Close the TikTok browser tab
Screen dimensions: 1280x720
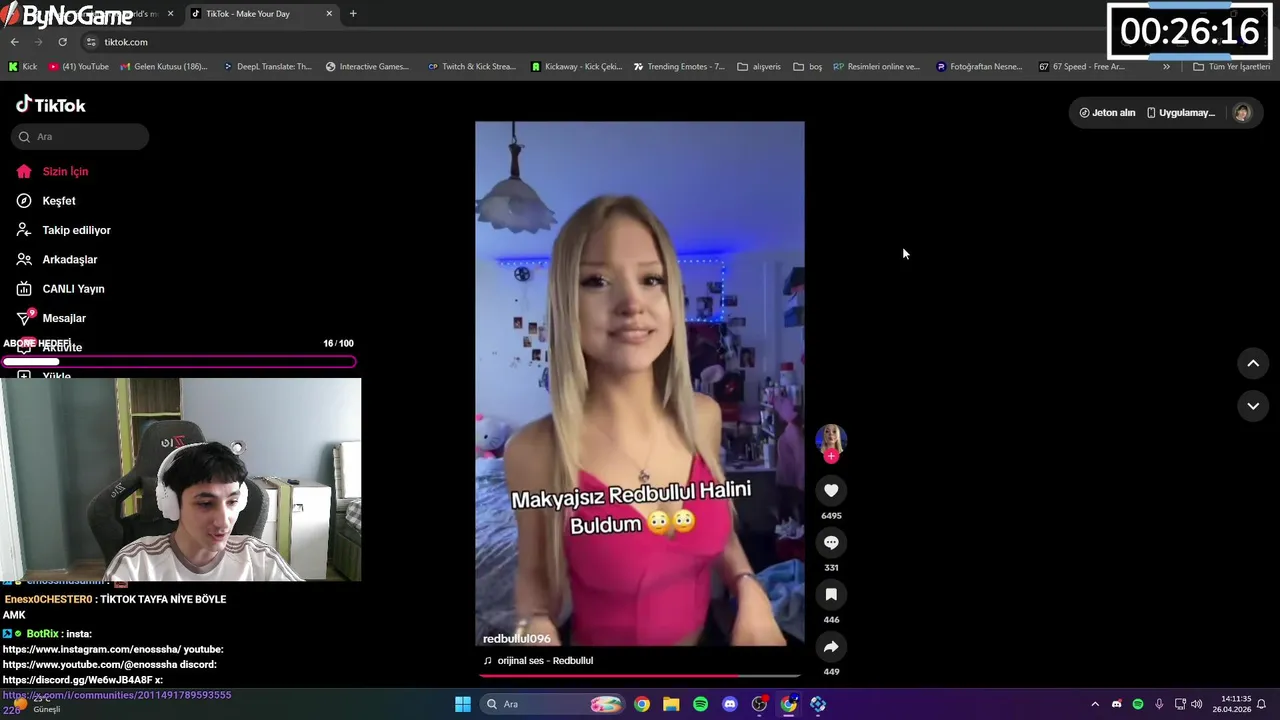point(330,14)
